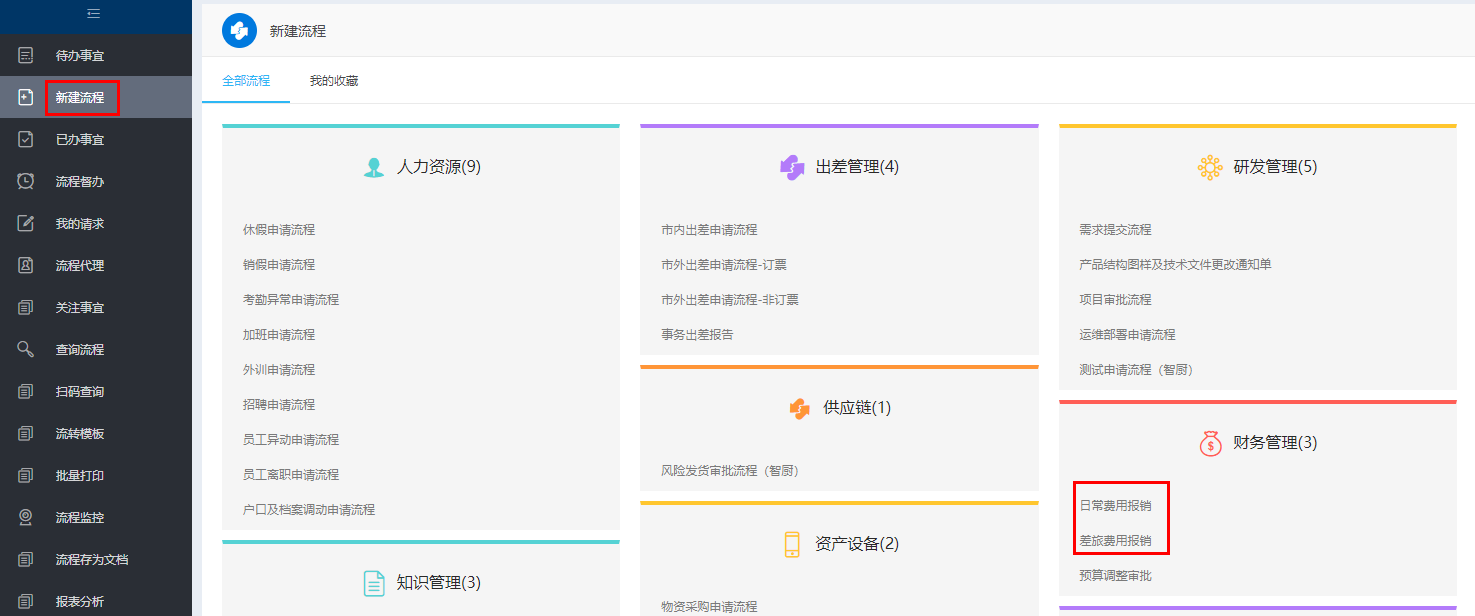
Task: Open the 需求提交流程 link
Action: [1115, 230]
